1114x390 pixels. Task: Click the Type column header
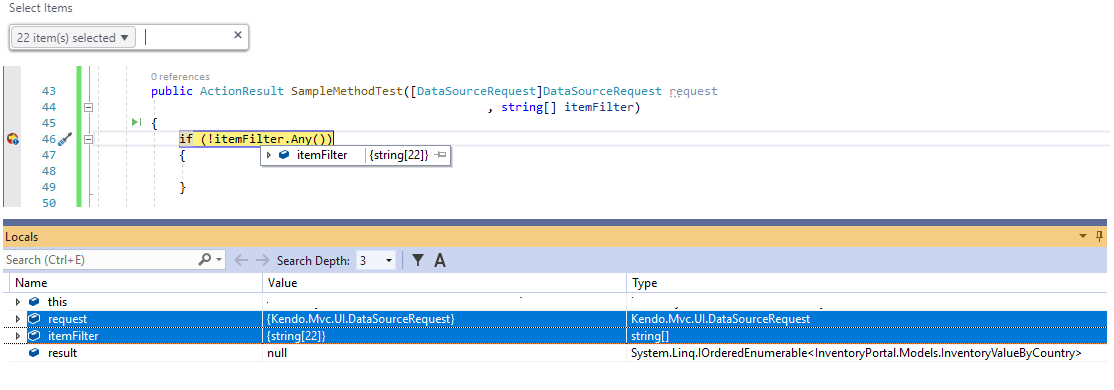pos(867,283)
